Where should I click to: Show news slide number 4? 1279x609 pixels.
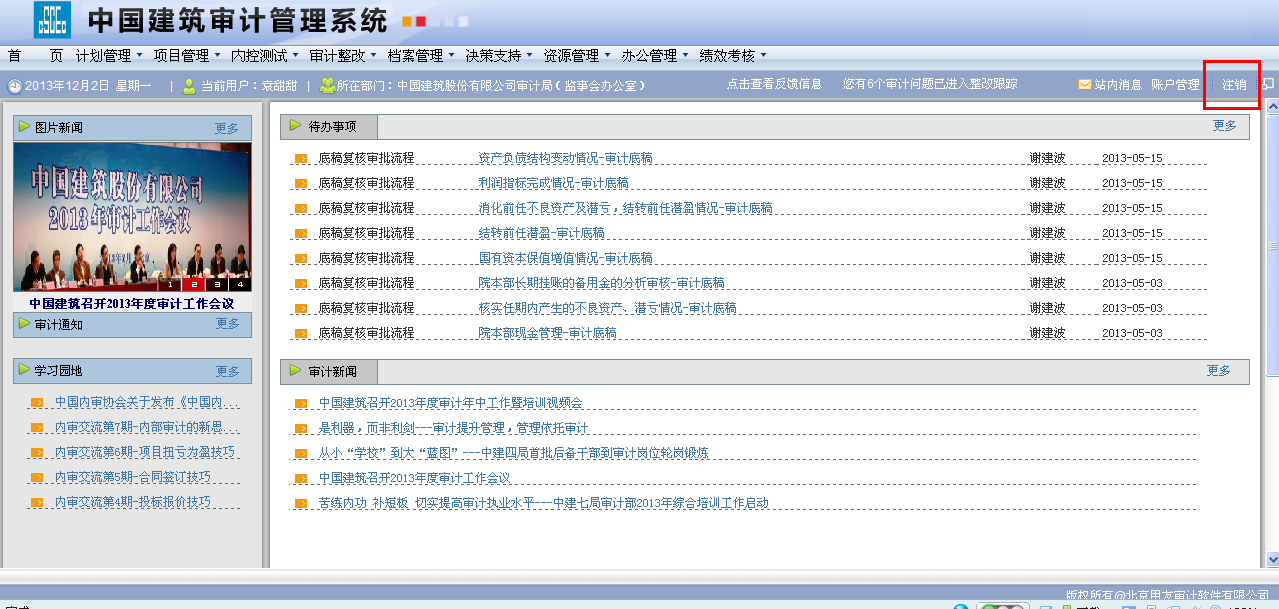tap(239, 285)
